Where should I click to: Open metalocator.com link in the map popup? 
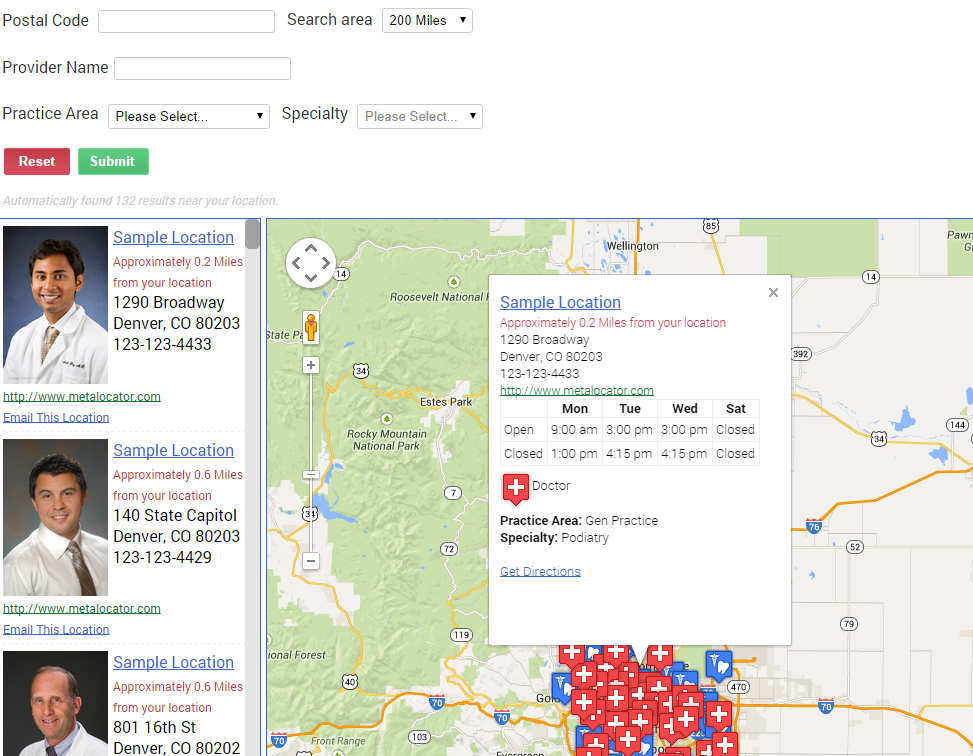pos(577,390)
